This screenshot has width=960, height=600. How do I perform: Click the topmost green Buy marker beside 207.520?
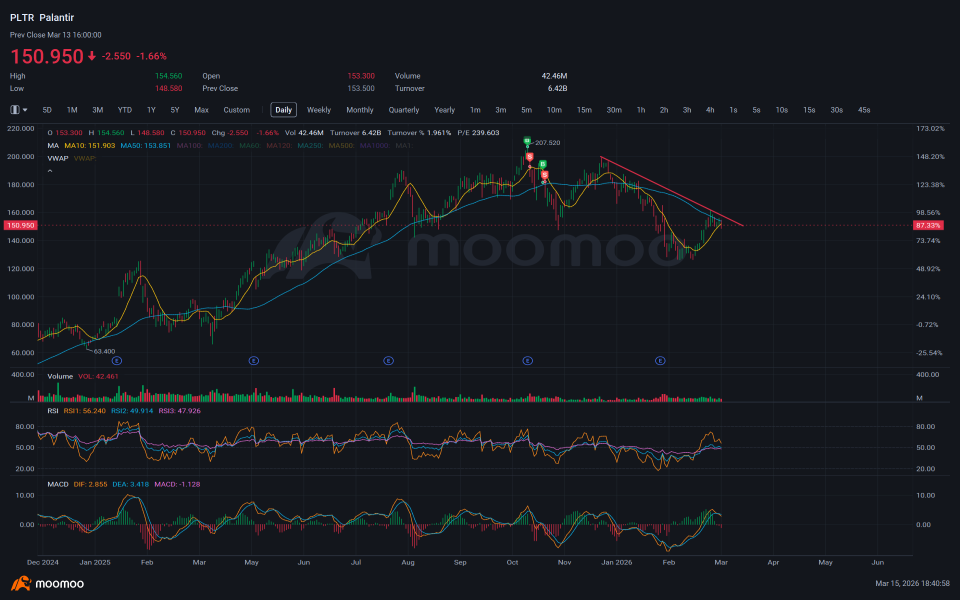[527, 141]
